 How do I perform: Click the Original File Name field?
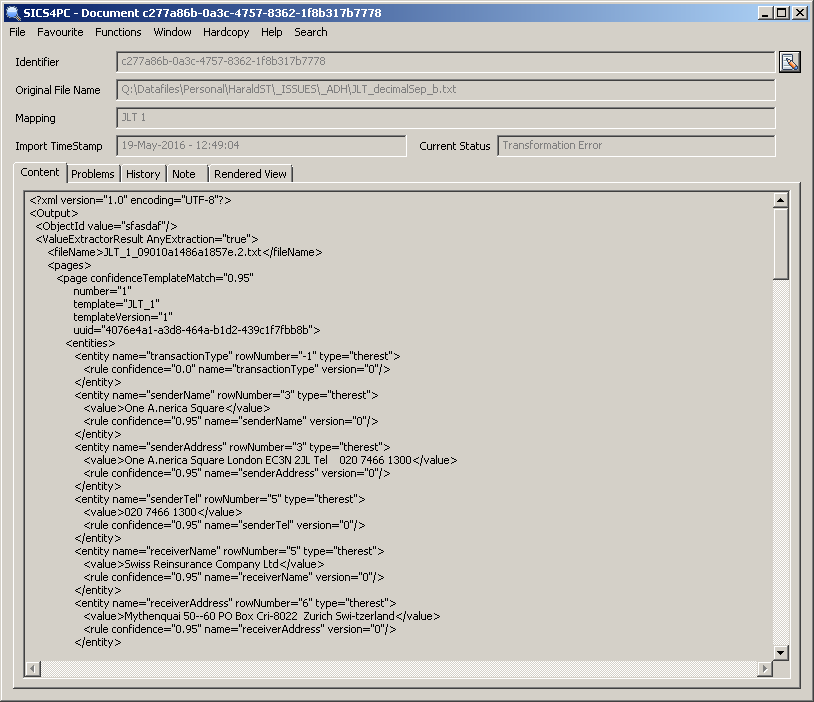[445, 90]
